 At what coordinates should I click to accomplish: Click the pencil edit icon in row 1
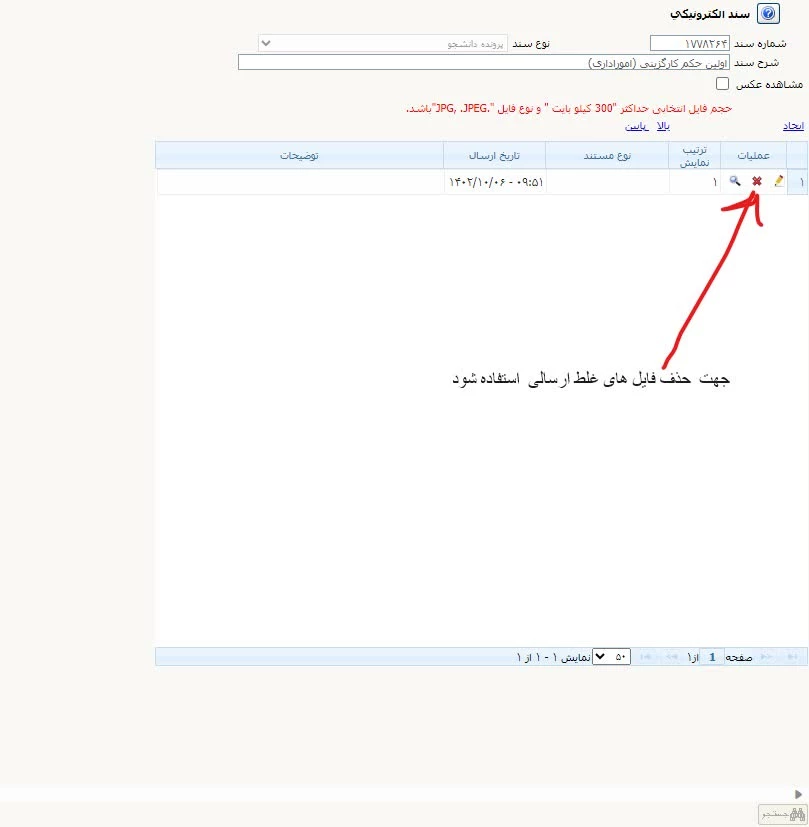coord(779,181)
